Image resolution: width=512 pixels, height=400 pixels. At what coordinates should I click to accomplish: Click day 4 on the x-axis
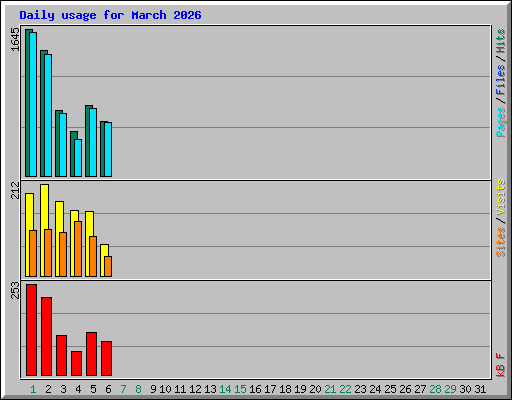[x=78, y=389]
